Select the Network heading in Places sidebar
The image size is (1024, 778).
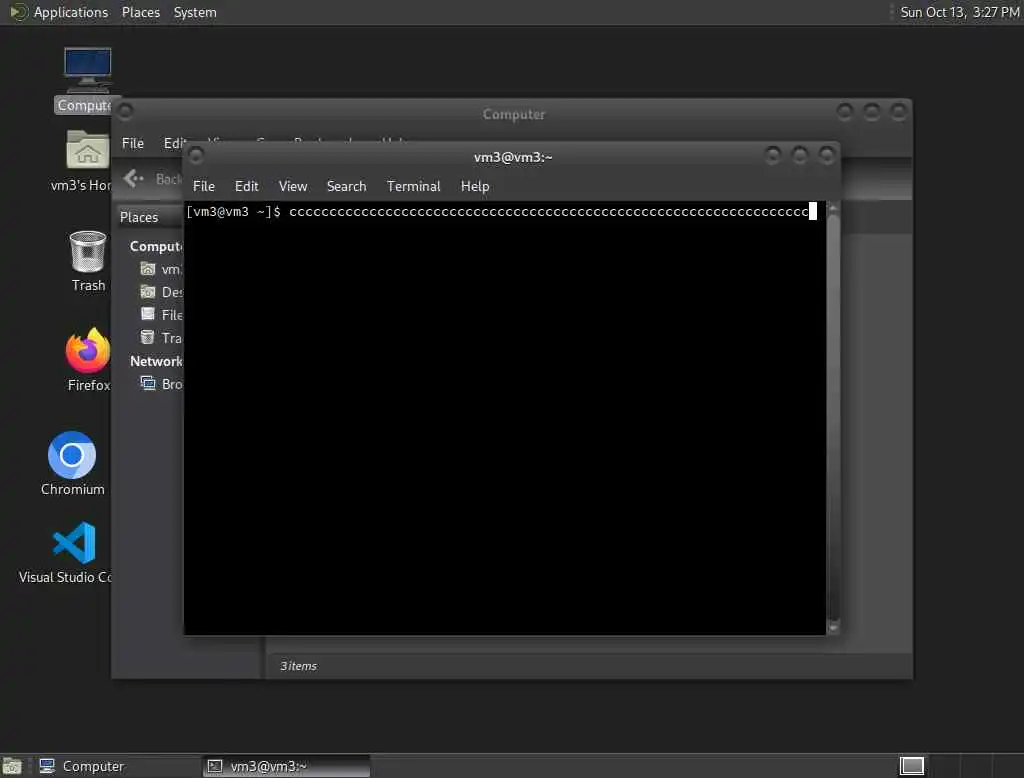156,361
